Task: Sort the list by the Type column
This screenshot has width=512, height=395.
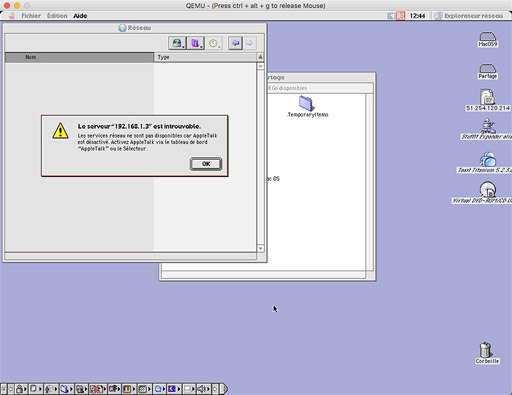Action: click(x=205, y=57)
